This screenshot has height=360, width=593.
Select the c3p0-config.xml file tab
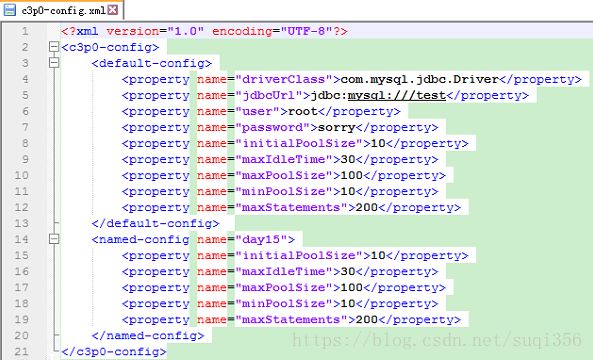(x=62, y=10)
